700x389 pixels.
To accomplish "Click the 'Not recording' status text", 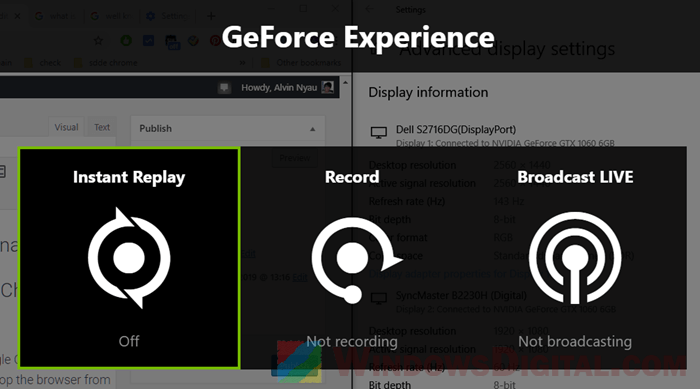I will pos(352,342).
